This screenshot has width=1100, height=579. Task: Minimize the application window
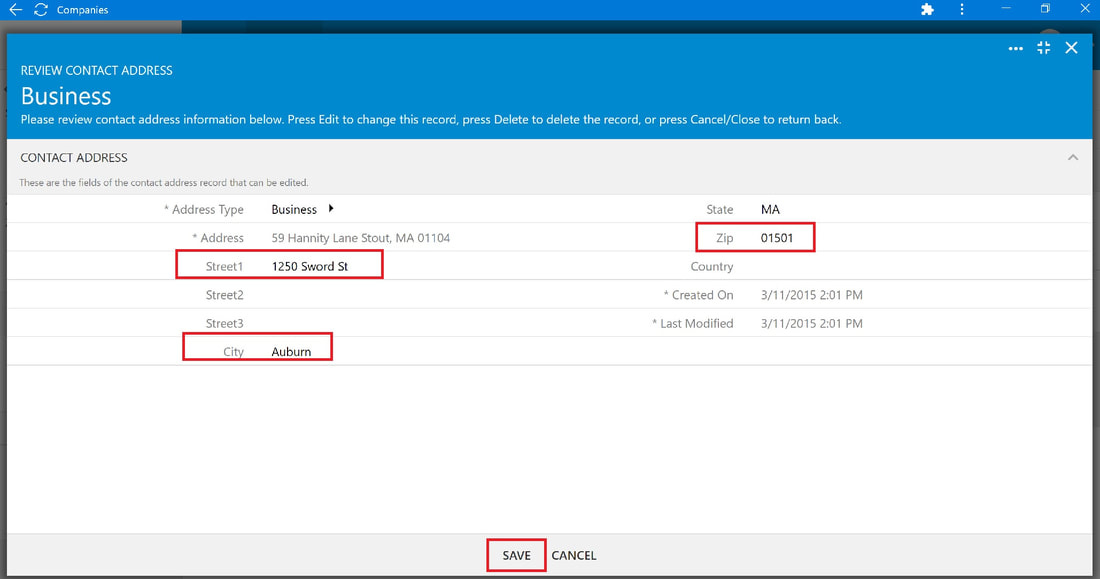(x=1006, y=9)
